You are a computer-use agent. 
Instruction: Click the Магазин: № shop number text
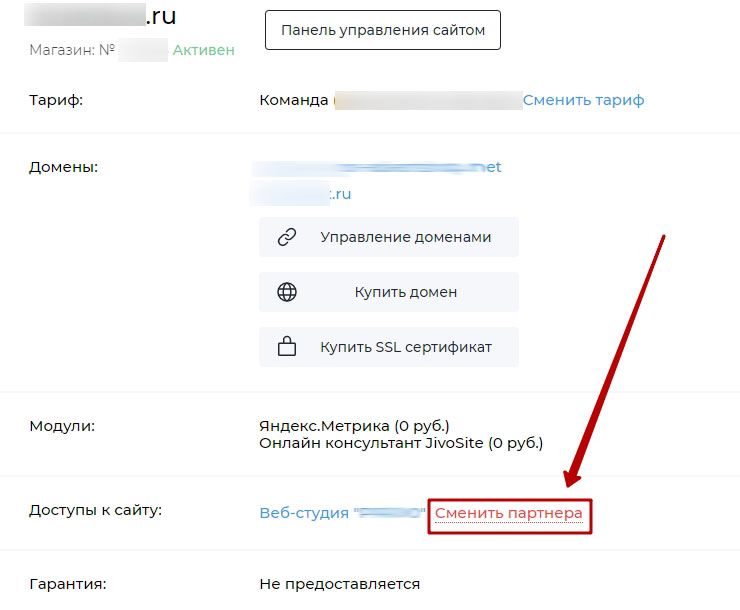click(75, 49)
